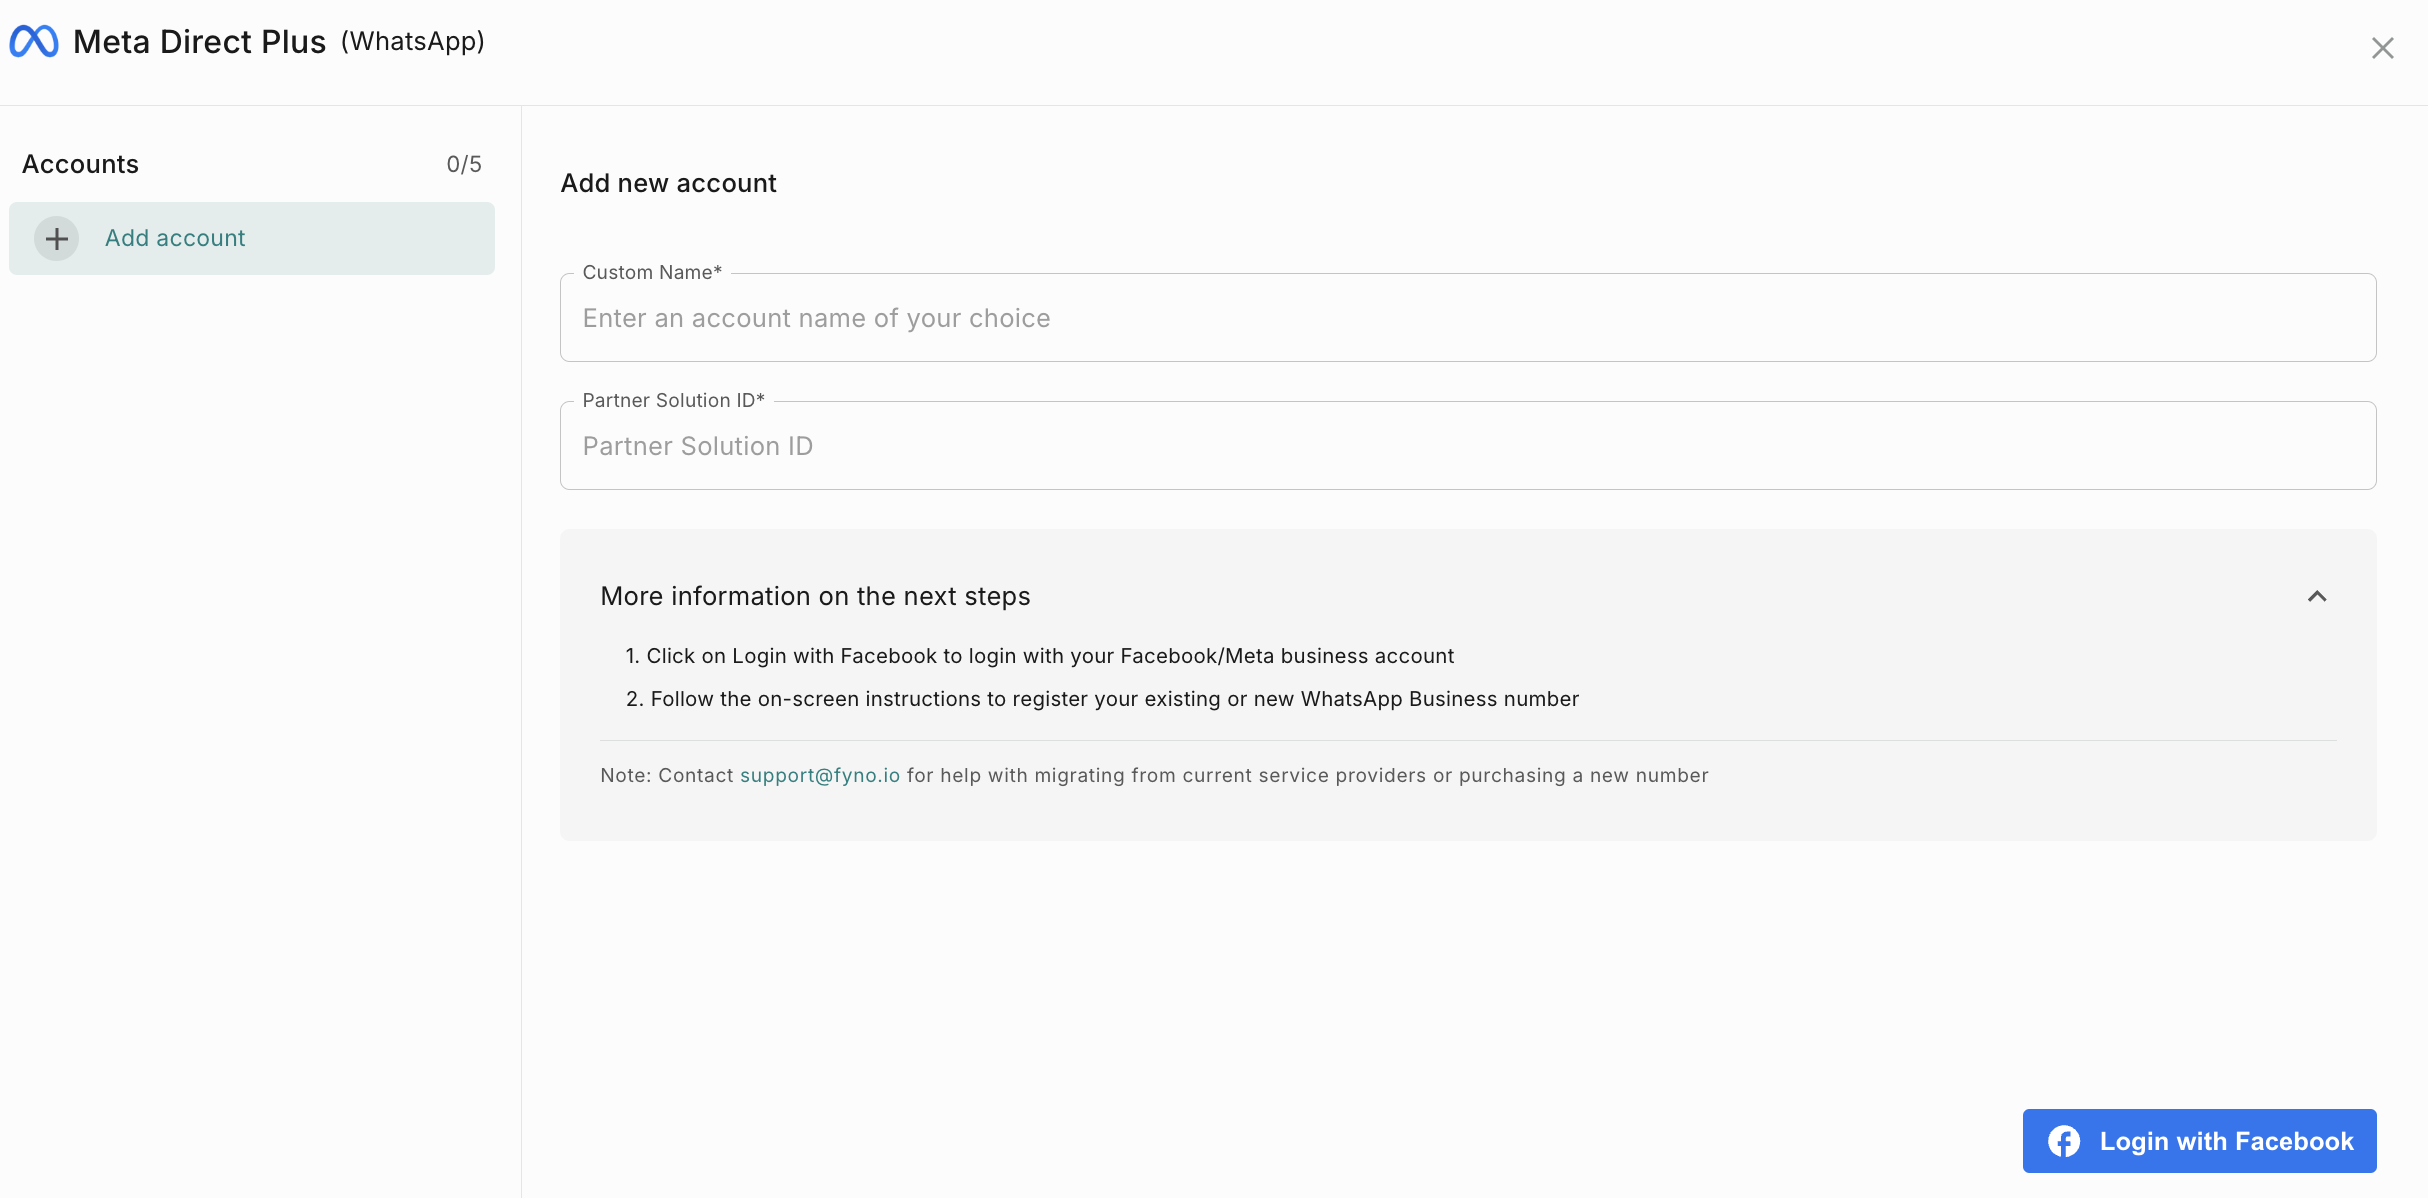Viewport: 2428px width, 1198px height.
Task: Click the Partner Solution ID* field label
Action: click(x=673, y=400)
